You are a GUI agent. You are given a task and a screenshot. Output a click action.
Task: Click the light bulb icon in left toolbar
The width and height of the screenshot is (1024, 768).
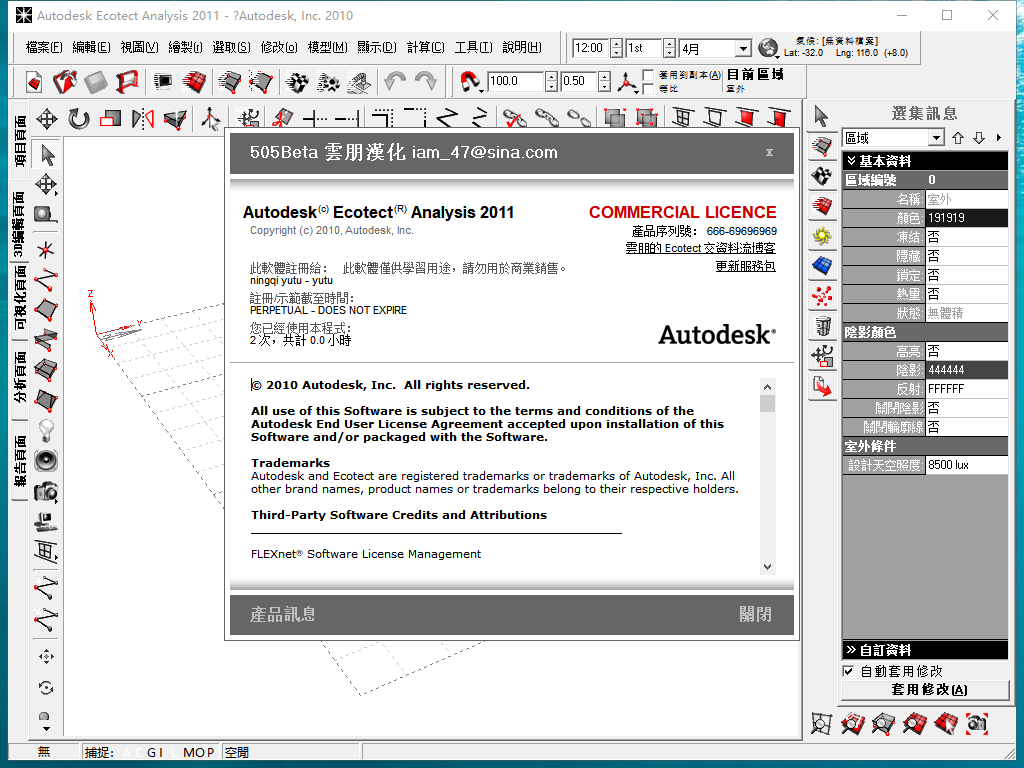pos(46,430)
